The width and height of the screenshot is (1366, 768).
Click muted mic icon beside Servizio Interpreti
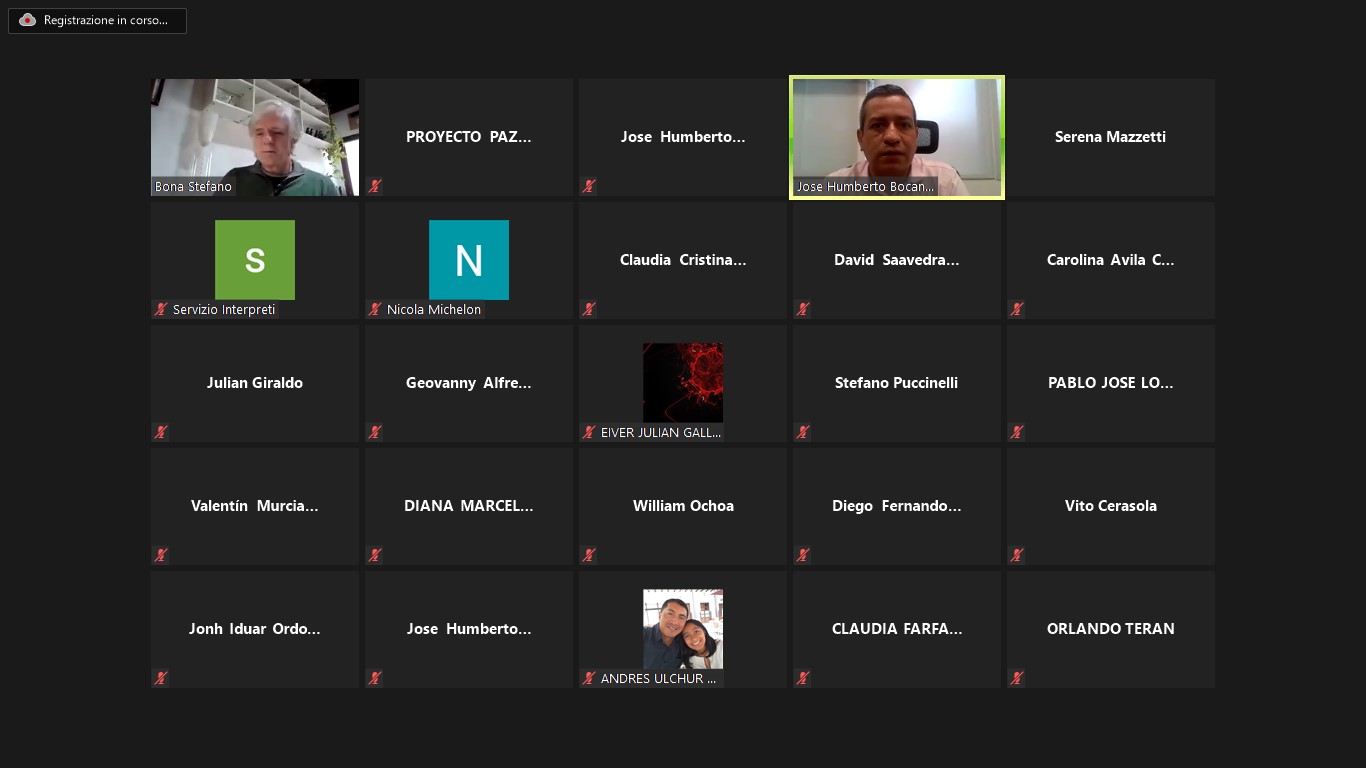click(161, 309)
